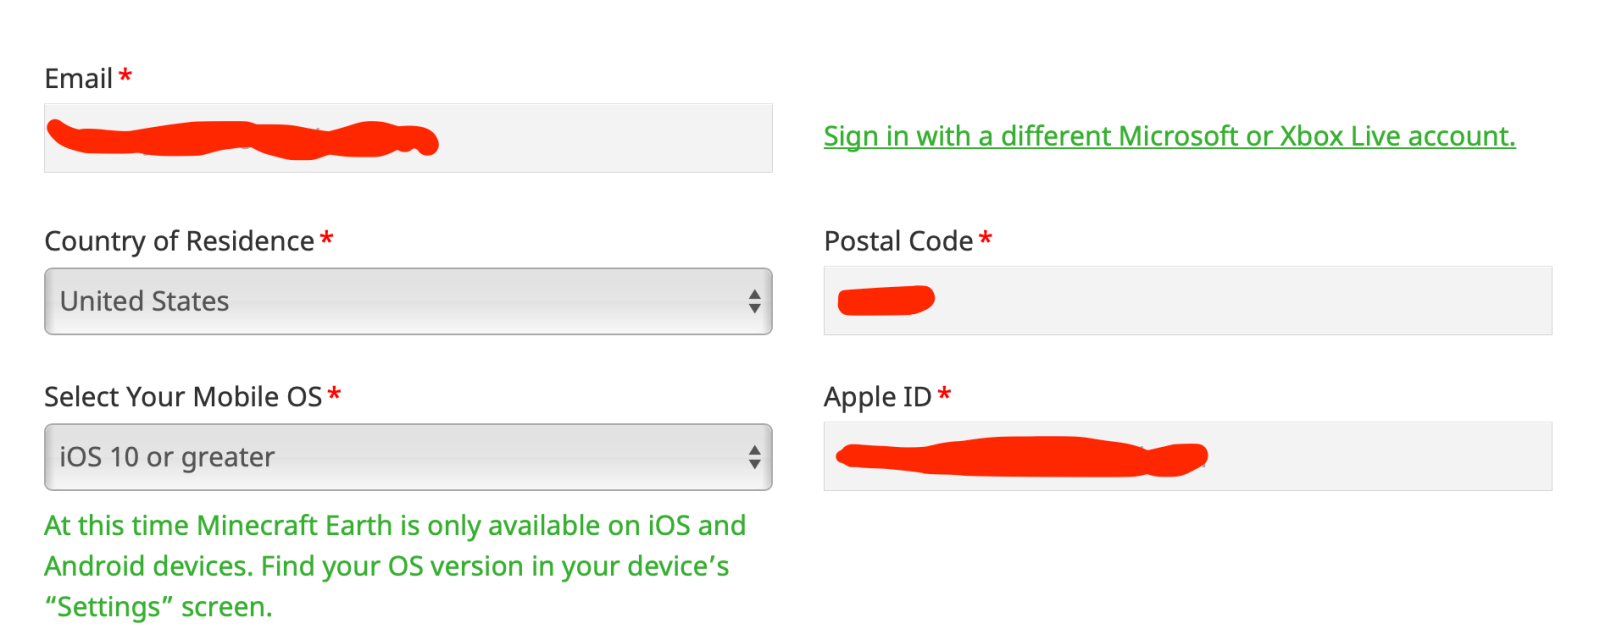Screen dimensions: 1600x640
Task: Select the iOS 10 or greater value text
Action: tap(167, 457)
